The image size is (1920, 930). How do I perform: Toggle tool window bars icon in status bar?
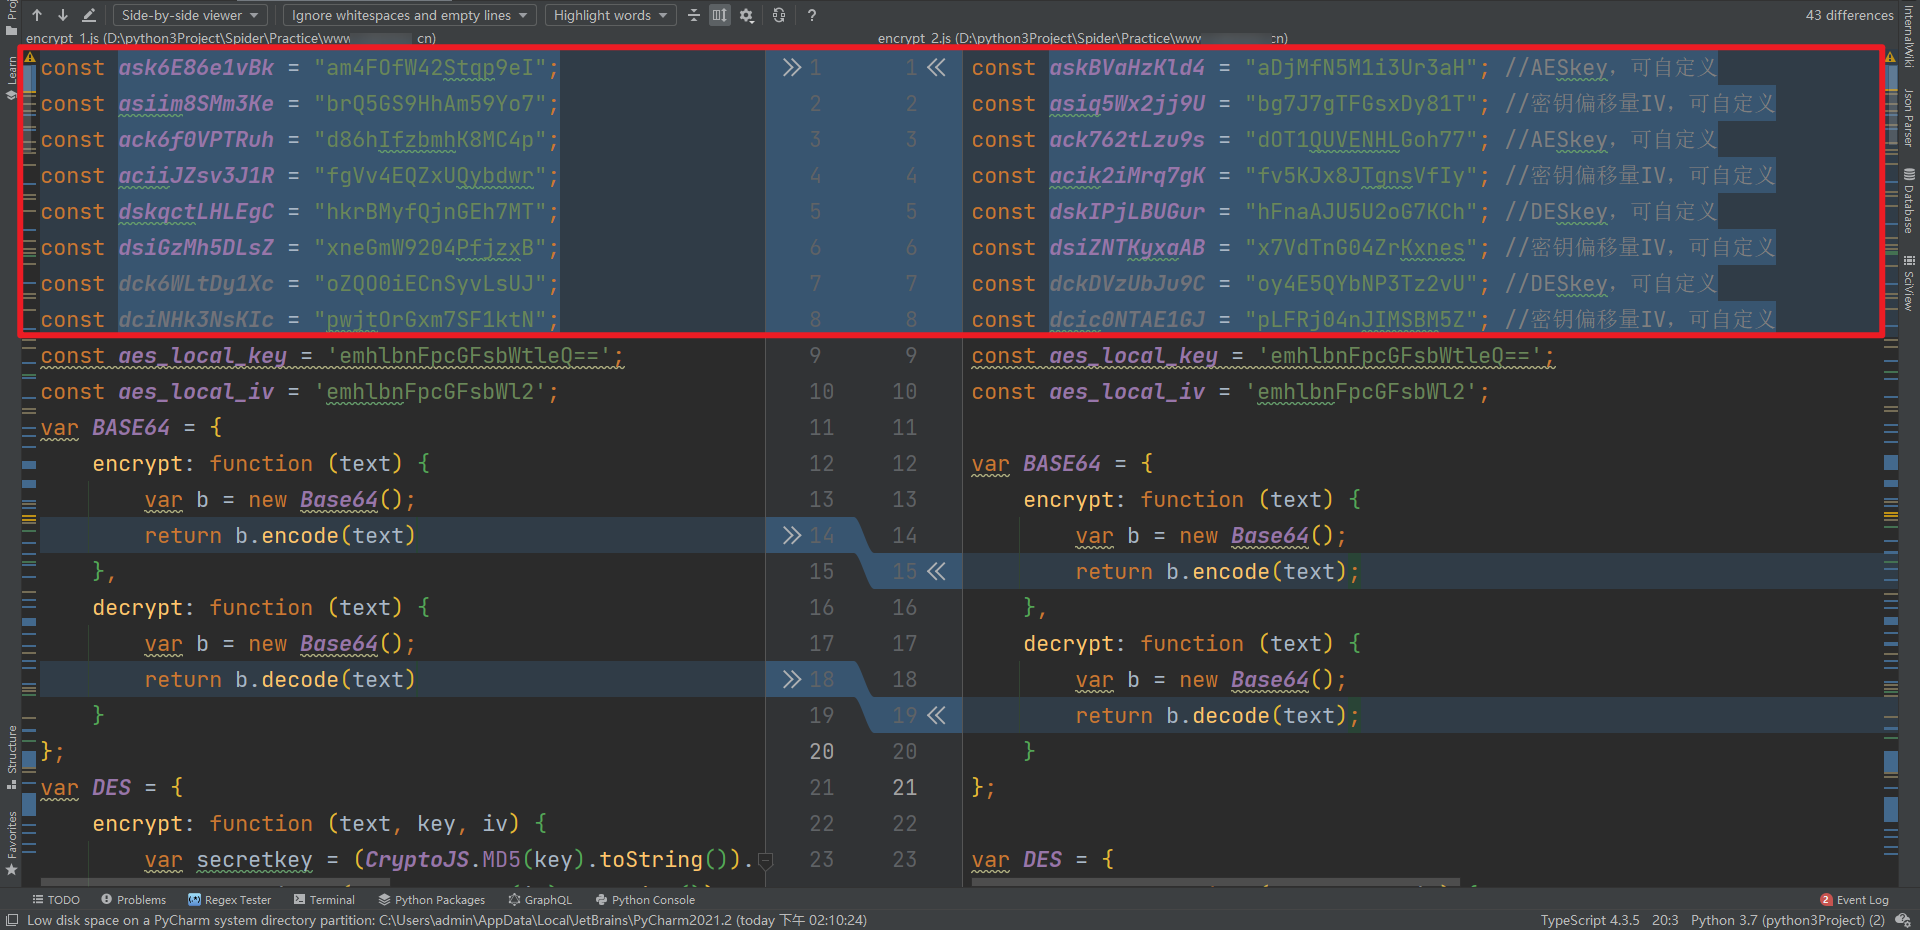tap(12, 920)
